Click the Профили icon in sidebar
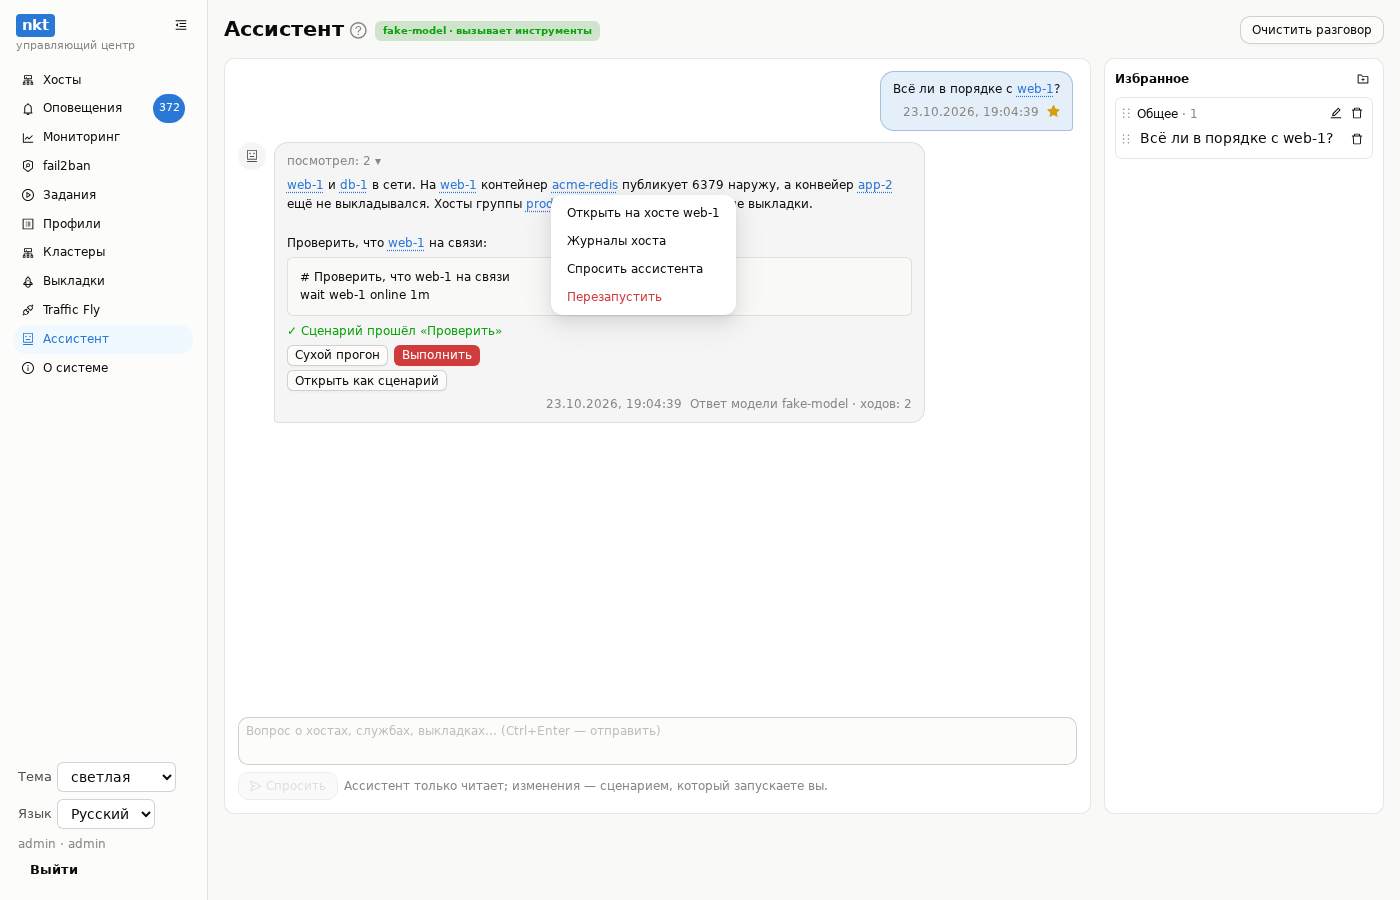1400x900 pixels. pos(28,224)
